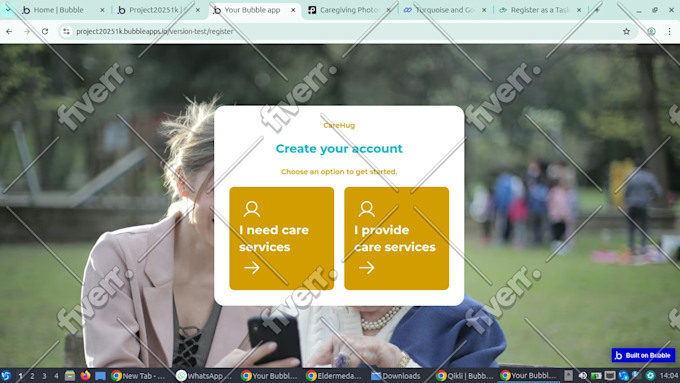
Task: Open site information icon in address bar
Action: [x=66, y=31]
